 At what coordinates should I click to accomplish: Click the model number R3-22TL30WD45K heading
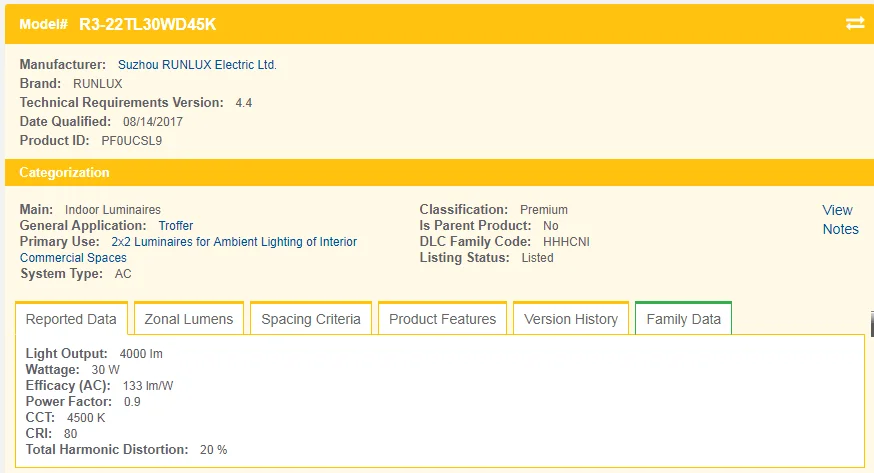[x=147, y=23]
